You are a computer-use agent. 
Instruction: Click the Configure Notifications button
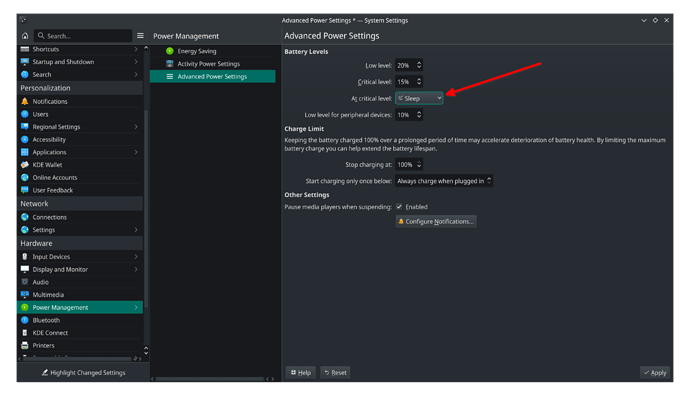coord(436,222)
